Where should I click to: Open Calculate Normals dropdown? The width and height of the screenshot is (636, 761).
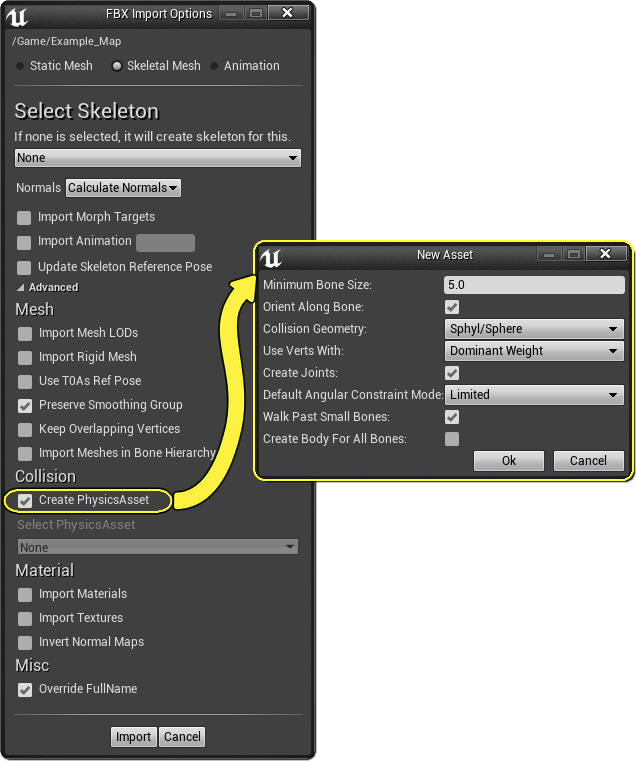pyautogui.click(x=123, y=188)
